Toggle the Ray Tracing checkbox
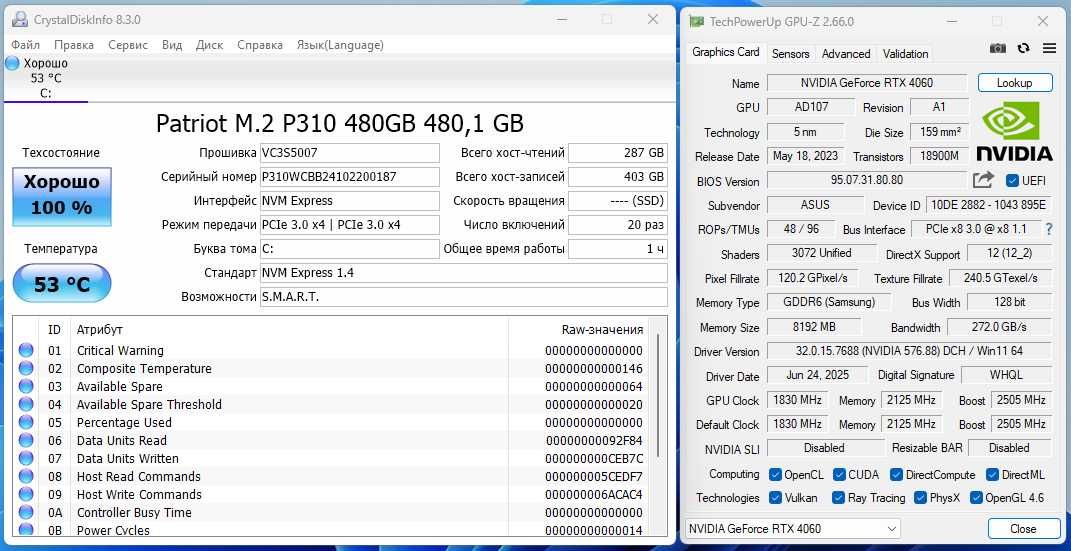The width and height of the screenshot is (1071, 551). tap(839, 498)
